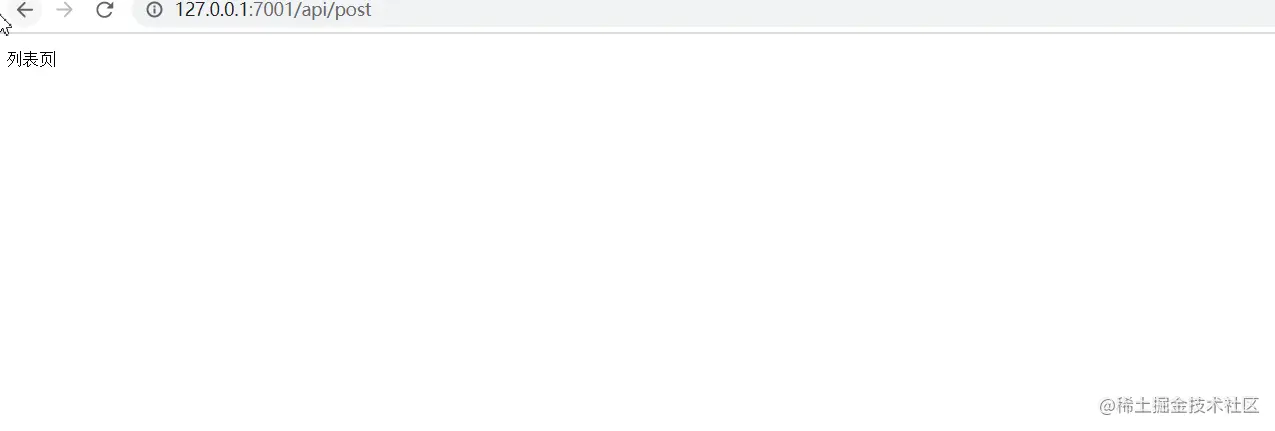Click empty space inside the address bar
The width and height of the screenshot is (1275, 431).
coord(800,10)
